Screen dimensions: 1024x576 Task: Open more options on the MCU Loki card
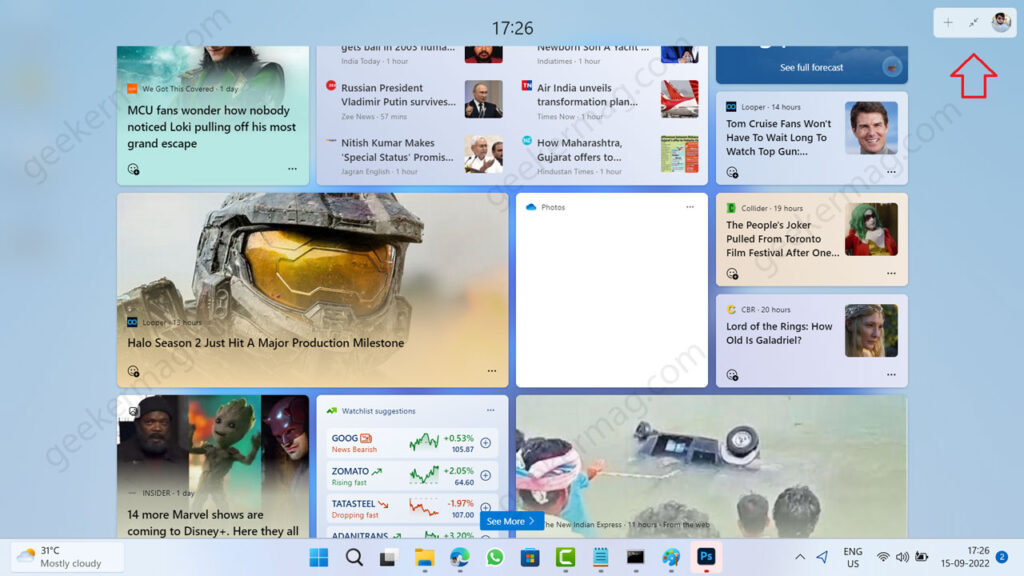pyautogui.click(x=292, y=169)
